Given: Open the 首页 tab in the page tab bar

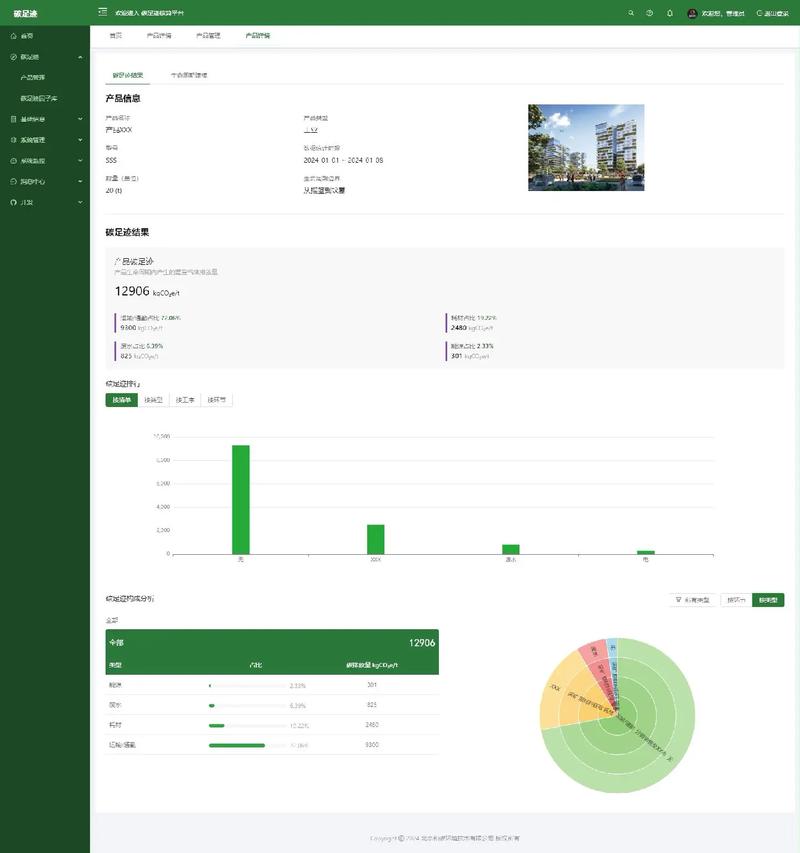Looking at the screenshot, I should coord(115,35).
